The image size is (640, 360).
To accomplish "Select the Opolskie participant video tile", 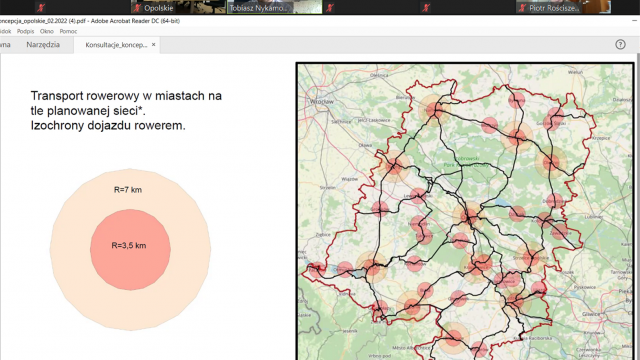I will 178,7.
